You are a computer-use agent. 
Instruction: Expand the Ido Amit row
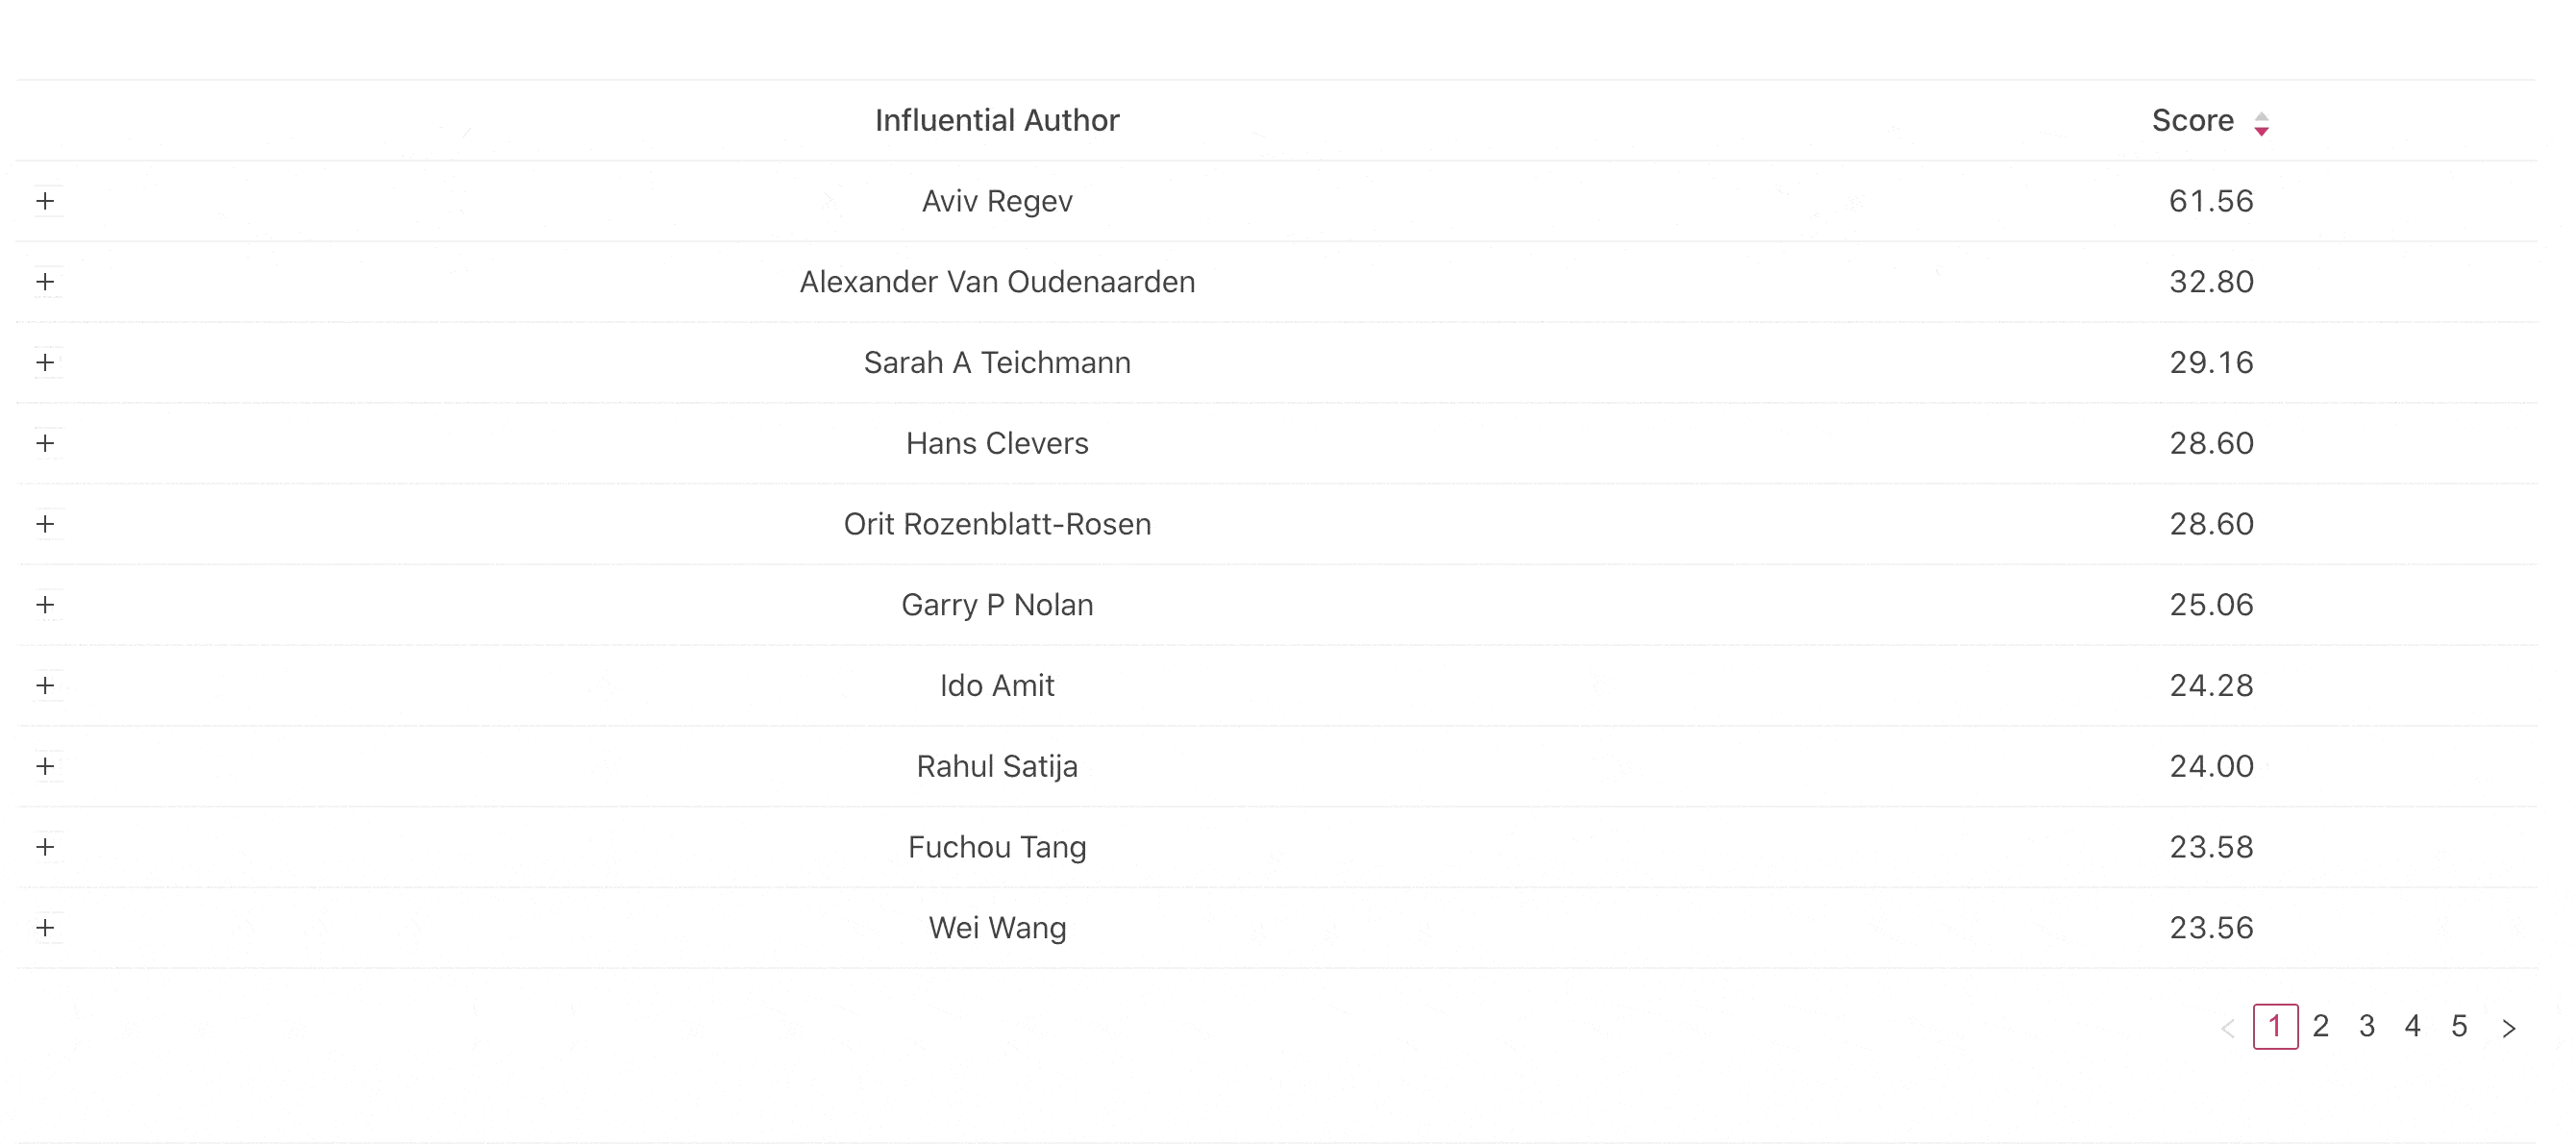click(45, 685)
